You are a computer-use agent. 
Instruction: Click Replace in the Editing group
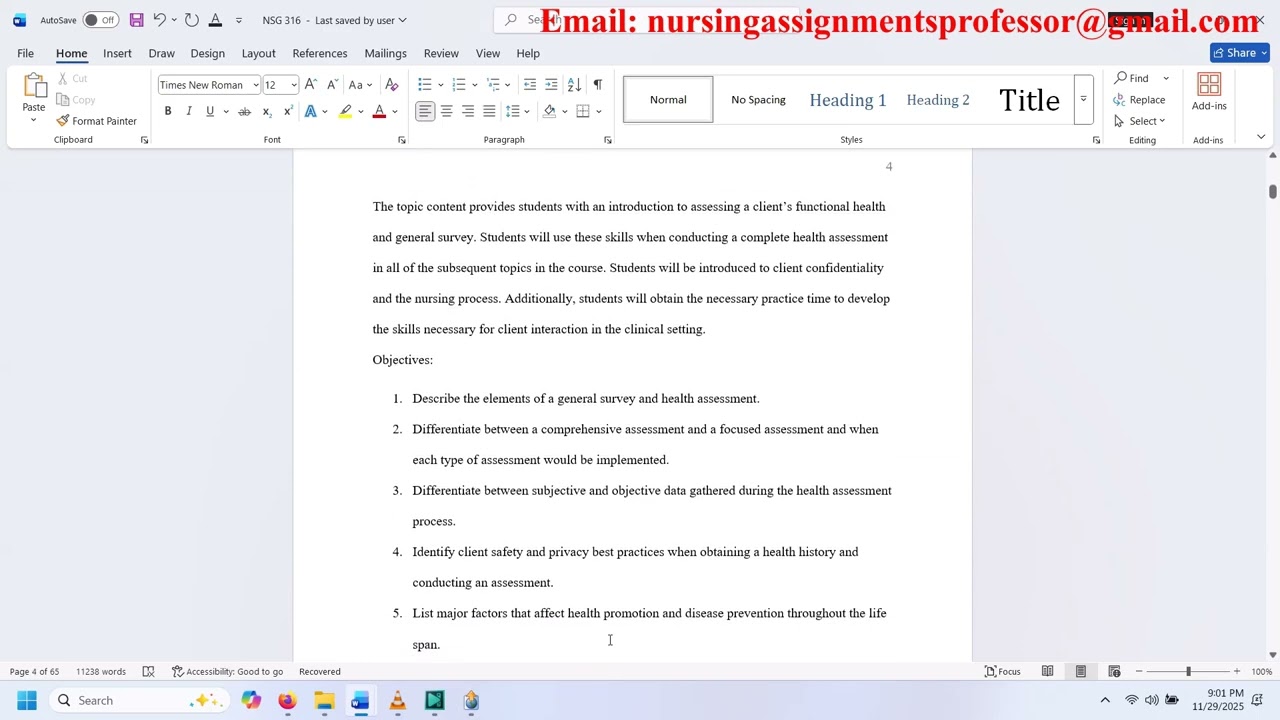point(1139,100)
